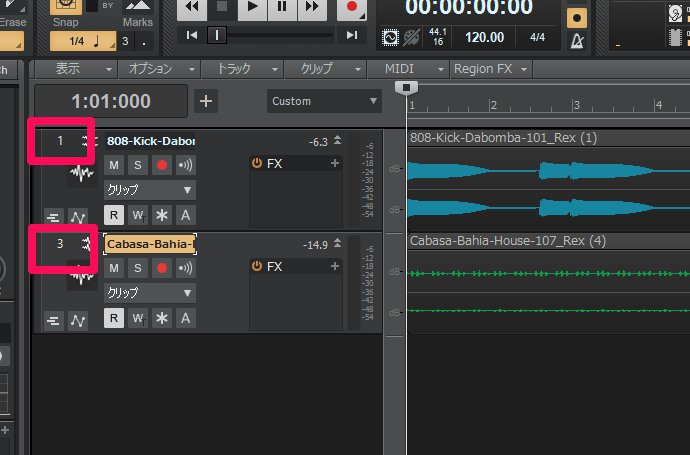Screen dimensions: 690x455
Task: Enable automation Write on Cabasa-Bahia track
Action: click(x=138, y=318)
